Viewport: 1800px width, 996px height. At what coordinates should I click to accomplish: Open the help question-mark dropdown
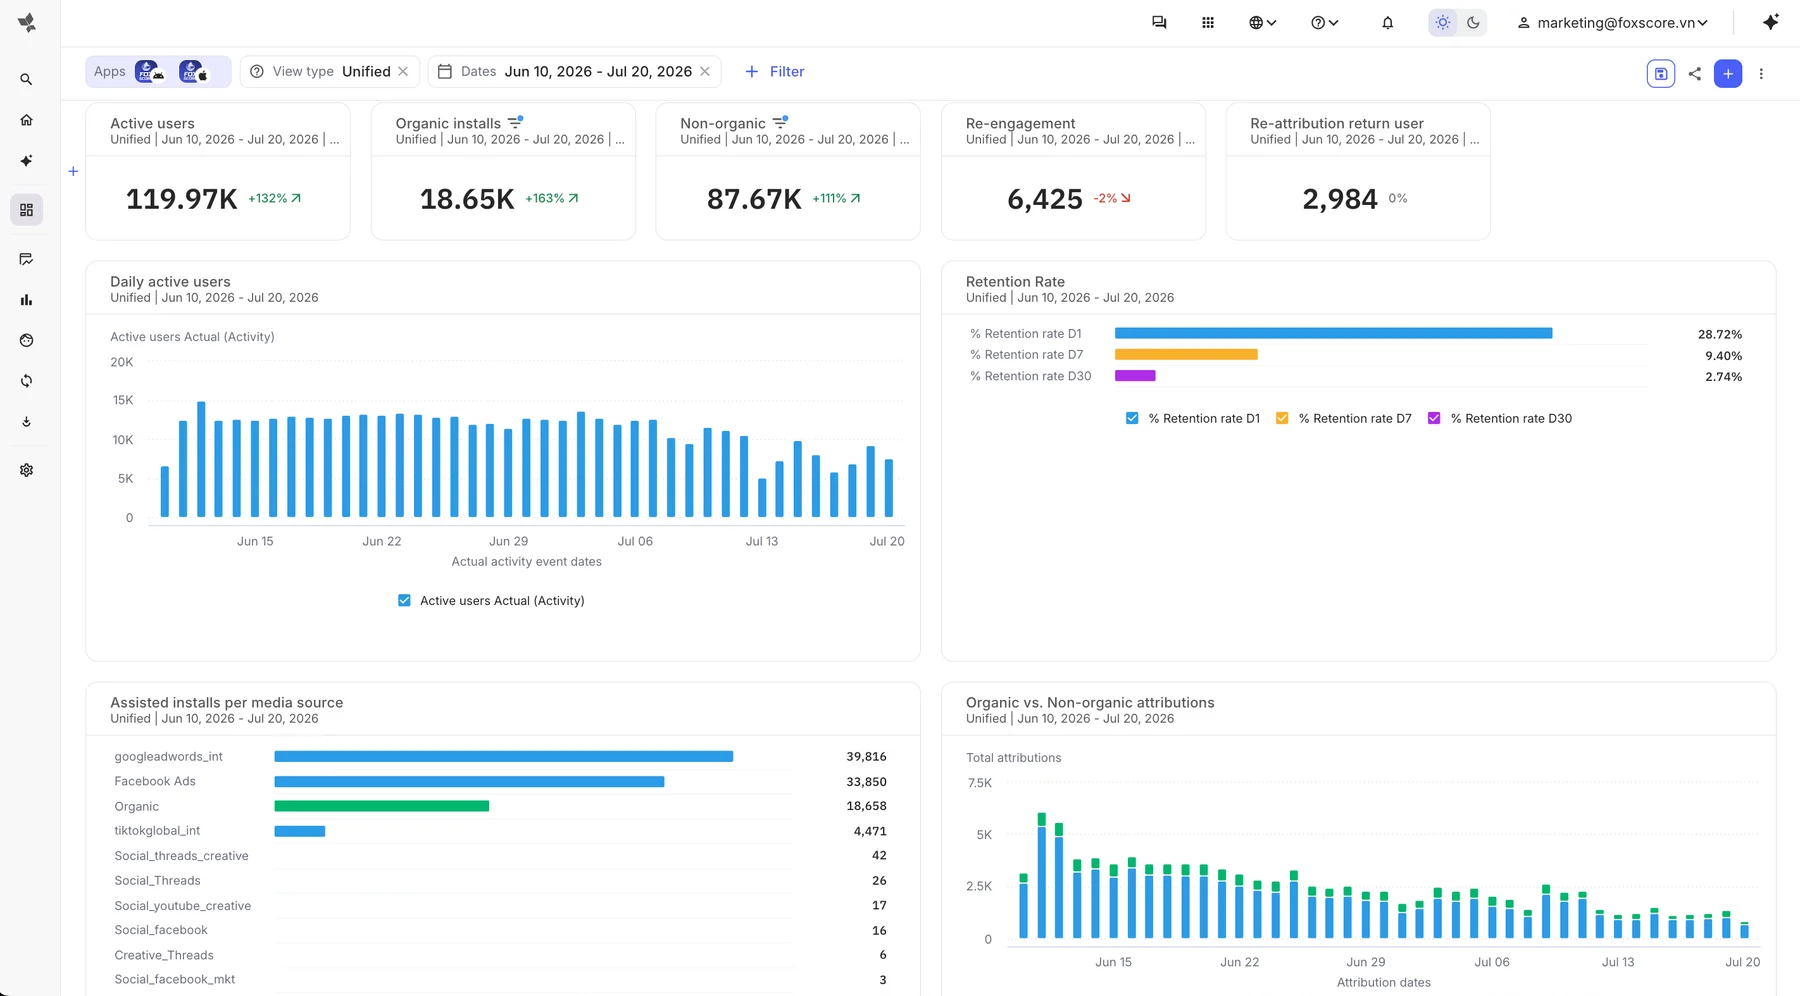(1325, 22)
